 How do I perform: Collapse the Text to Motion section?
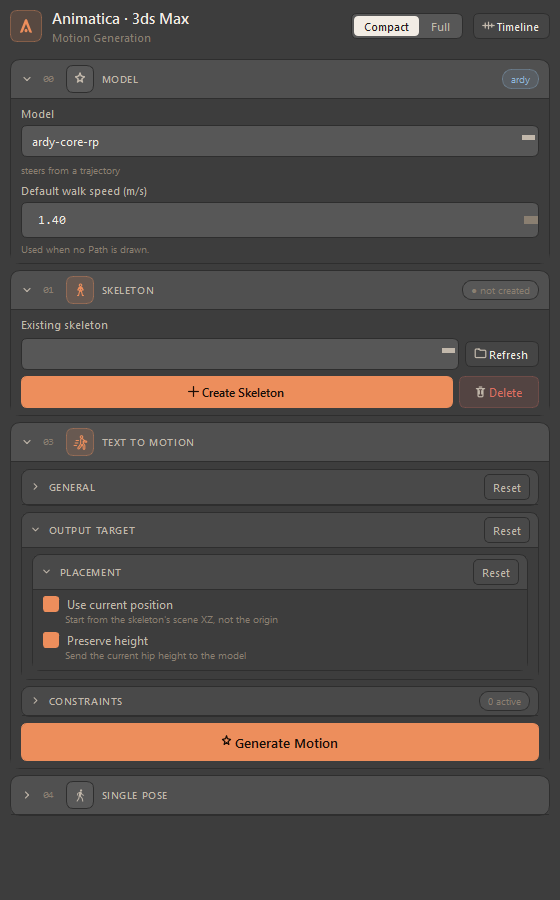coord(27,442)
